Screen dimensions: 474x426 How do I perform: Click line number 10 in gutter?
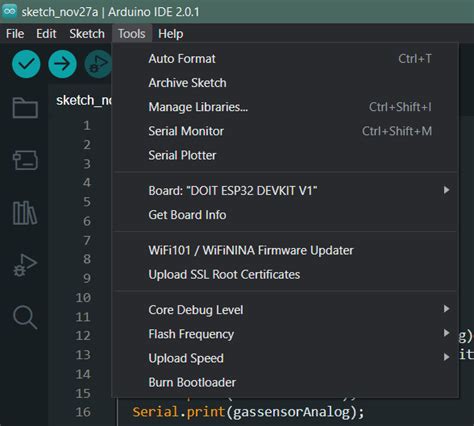point(83,297)
